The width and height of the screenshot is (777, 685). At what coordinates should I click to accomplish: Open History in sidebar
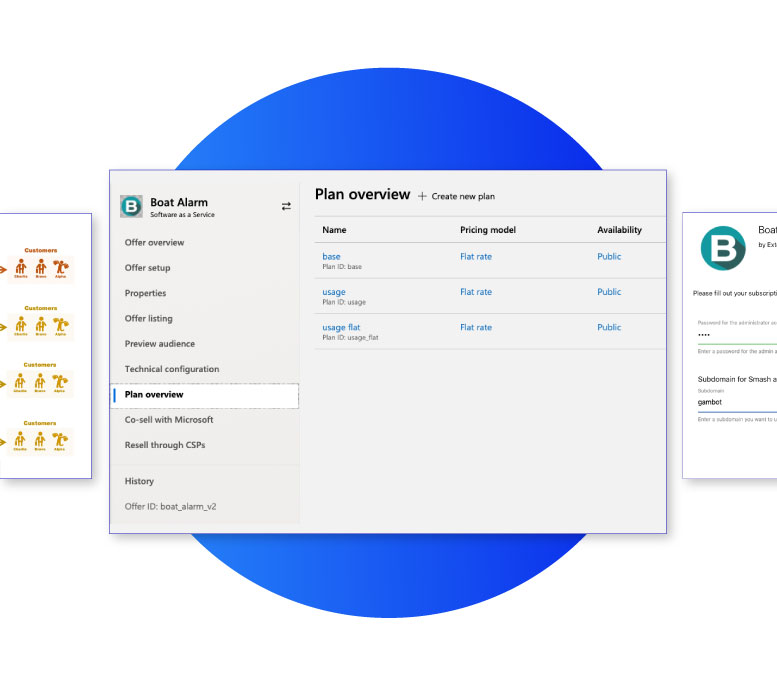click(139, 481)
